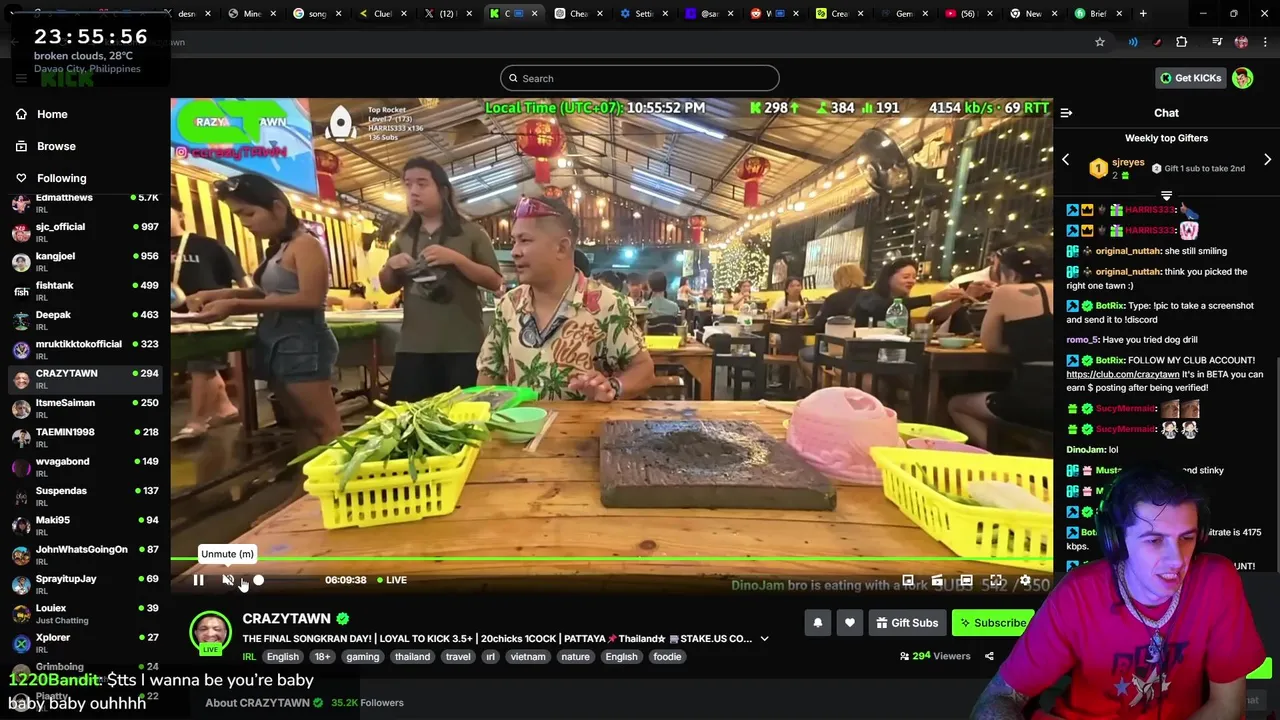Jump to LIVE in the player
This screenshot has height=720, width=1280.
pyautogui.click(x=392, y=580)
